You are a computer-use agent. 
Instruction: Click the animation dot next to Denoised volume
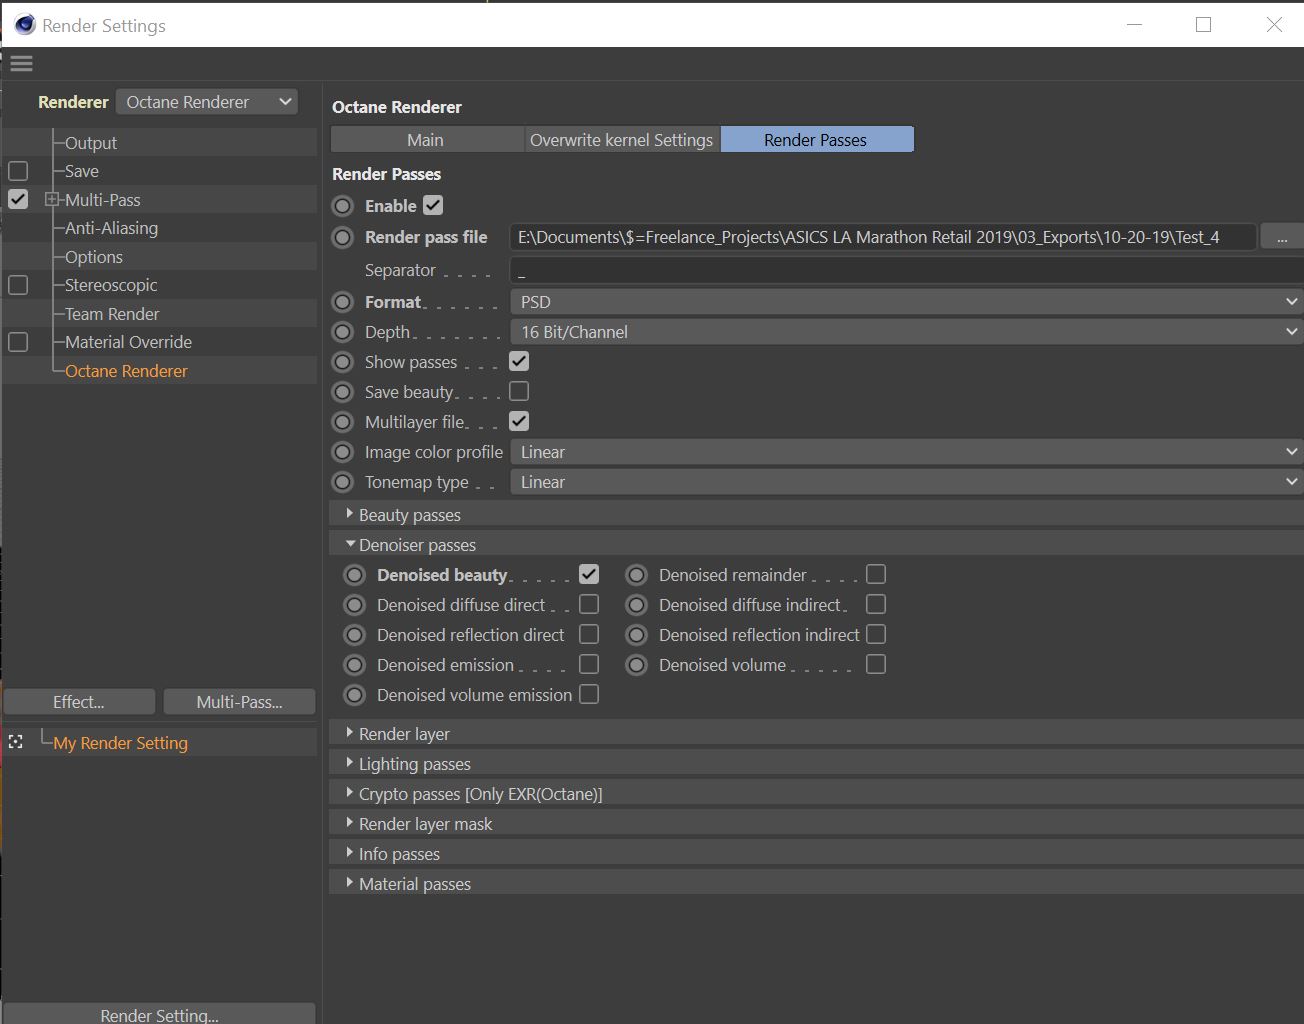click(x=637, y=665)
